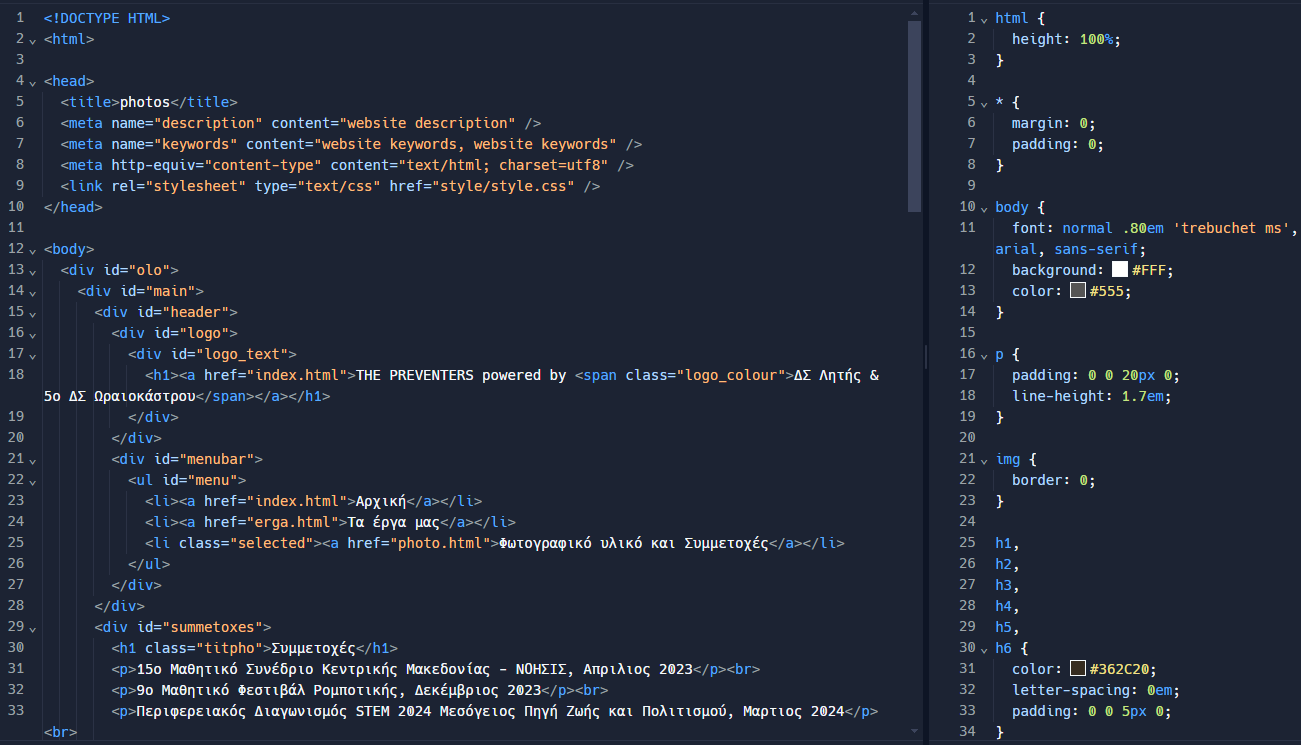Place the cursor in the <title> text "photos"
The width and height of the screenshot is (1301, 745).
coord(145,102)
